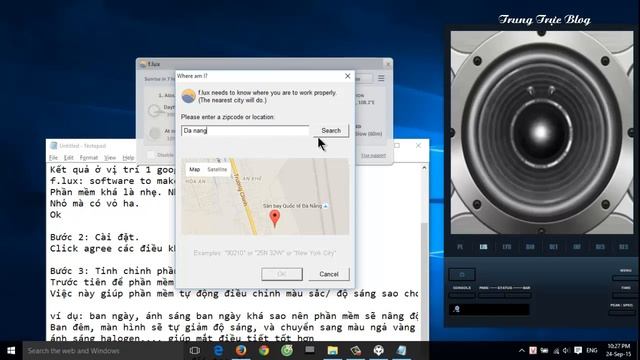640x360 pixels.
Task: Open the taskbar icon just right of File Explorer
Action: click(356, 351)
